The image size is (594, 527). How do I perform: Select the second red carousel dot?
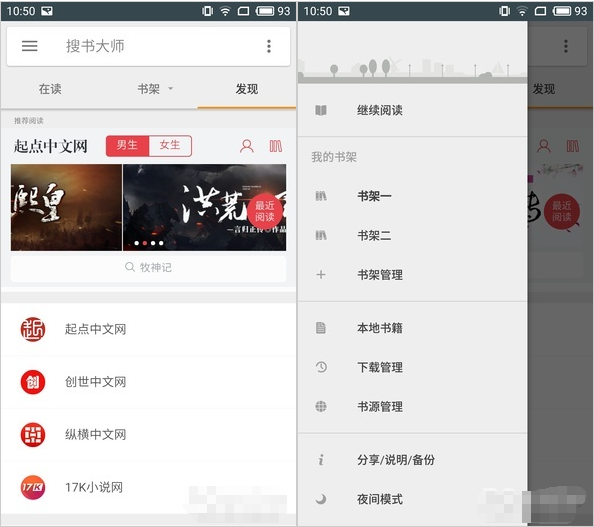point(145,243)
